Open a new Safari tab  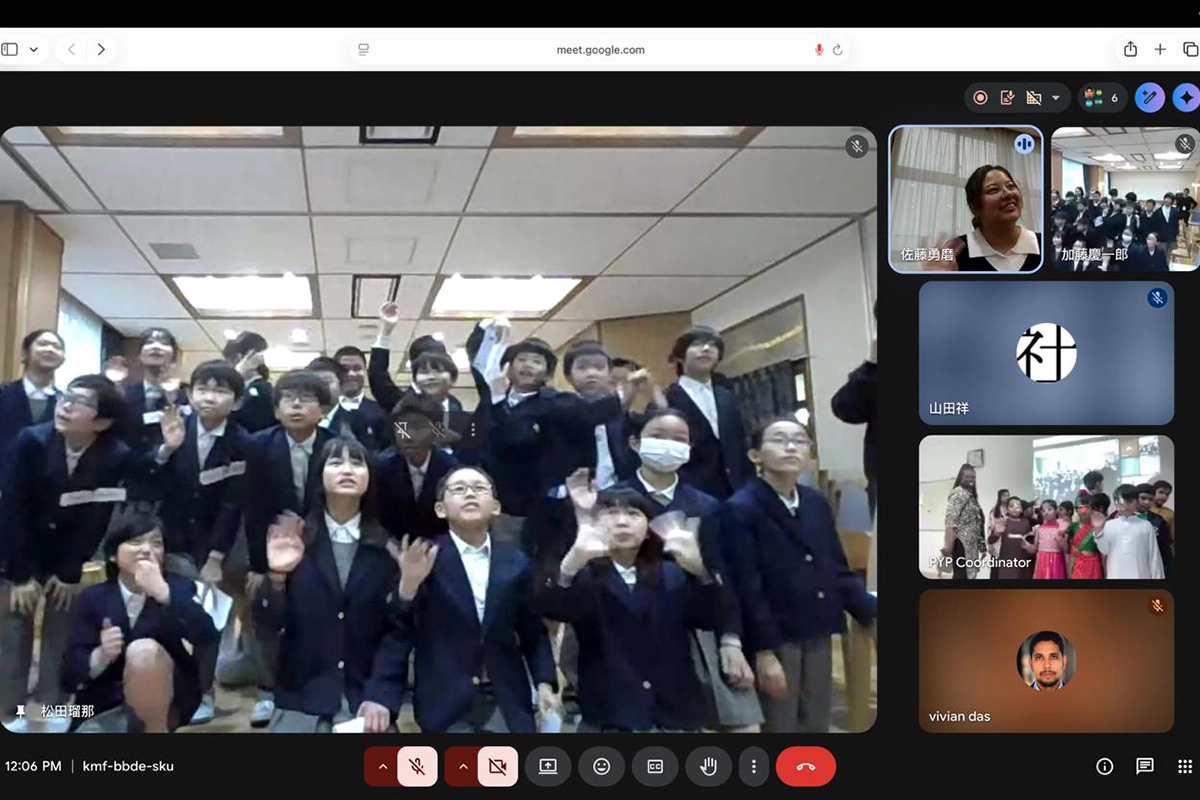[1160, 49]
